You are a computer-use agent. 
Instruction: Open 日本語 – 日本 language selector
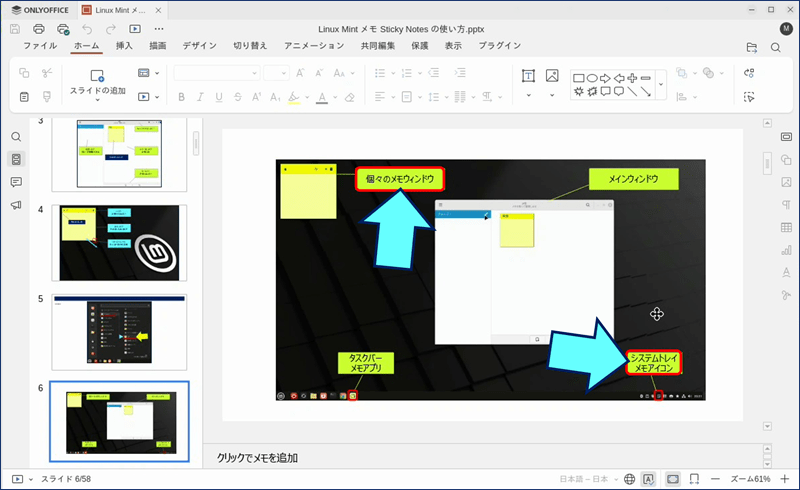coord(588,479)
